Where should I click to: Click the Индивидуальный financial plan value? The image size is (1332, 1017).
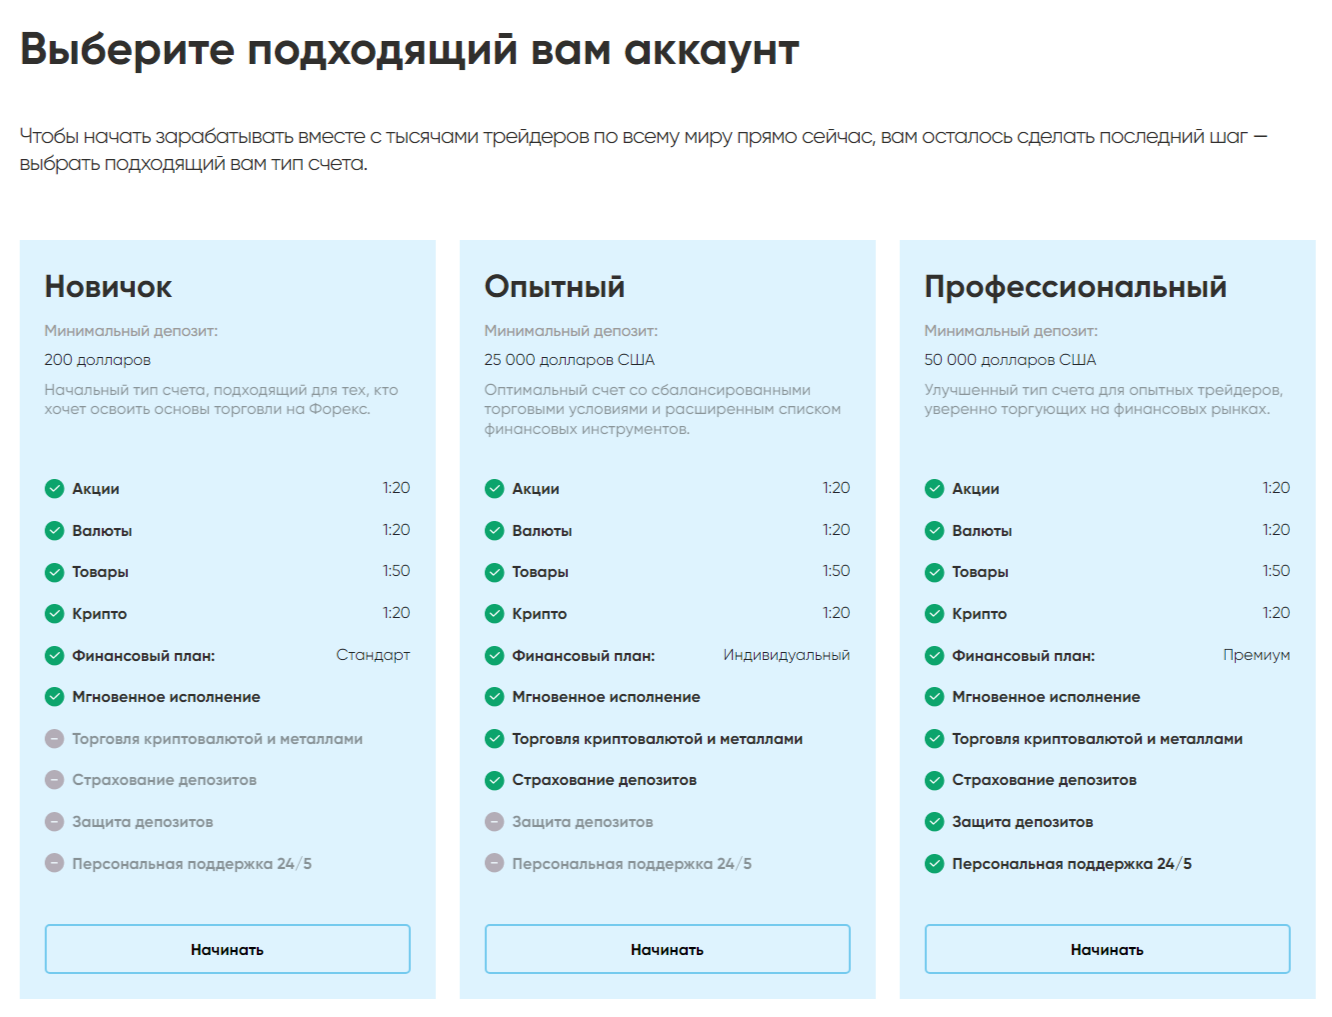point(785,654)
